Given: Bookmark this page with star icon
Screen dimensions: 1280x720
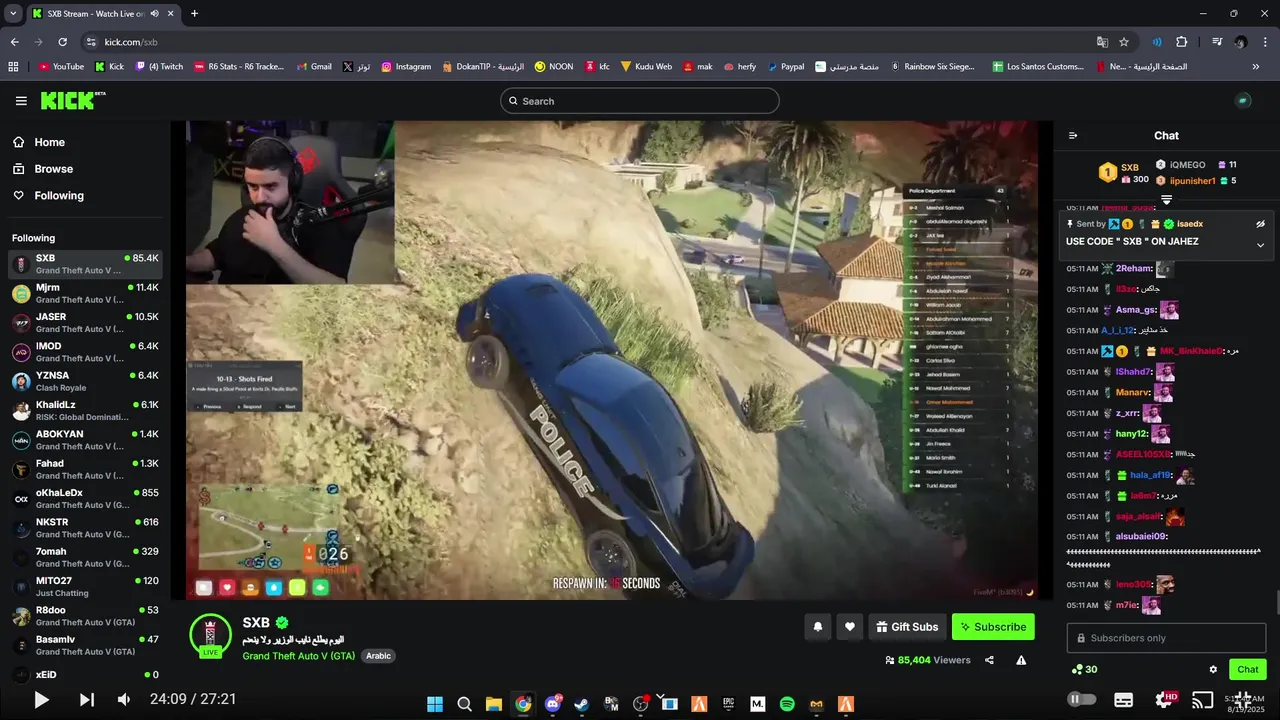Looking at the screenshot, I should click(x=1124, y=42).
